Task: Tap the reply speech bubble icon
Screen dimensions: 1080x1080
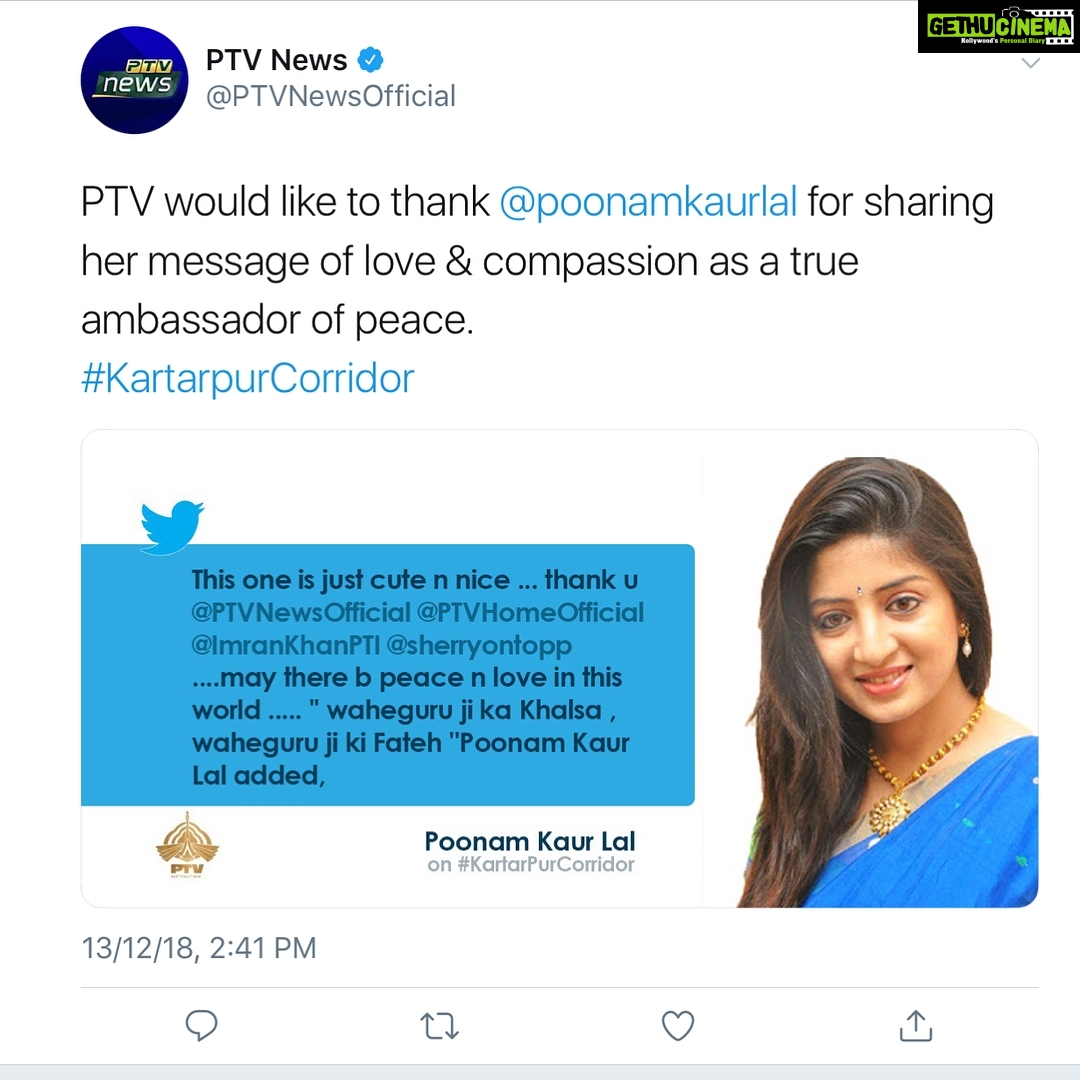Action: [x=202, y=1026]
